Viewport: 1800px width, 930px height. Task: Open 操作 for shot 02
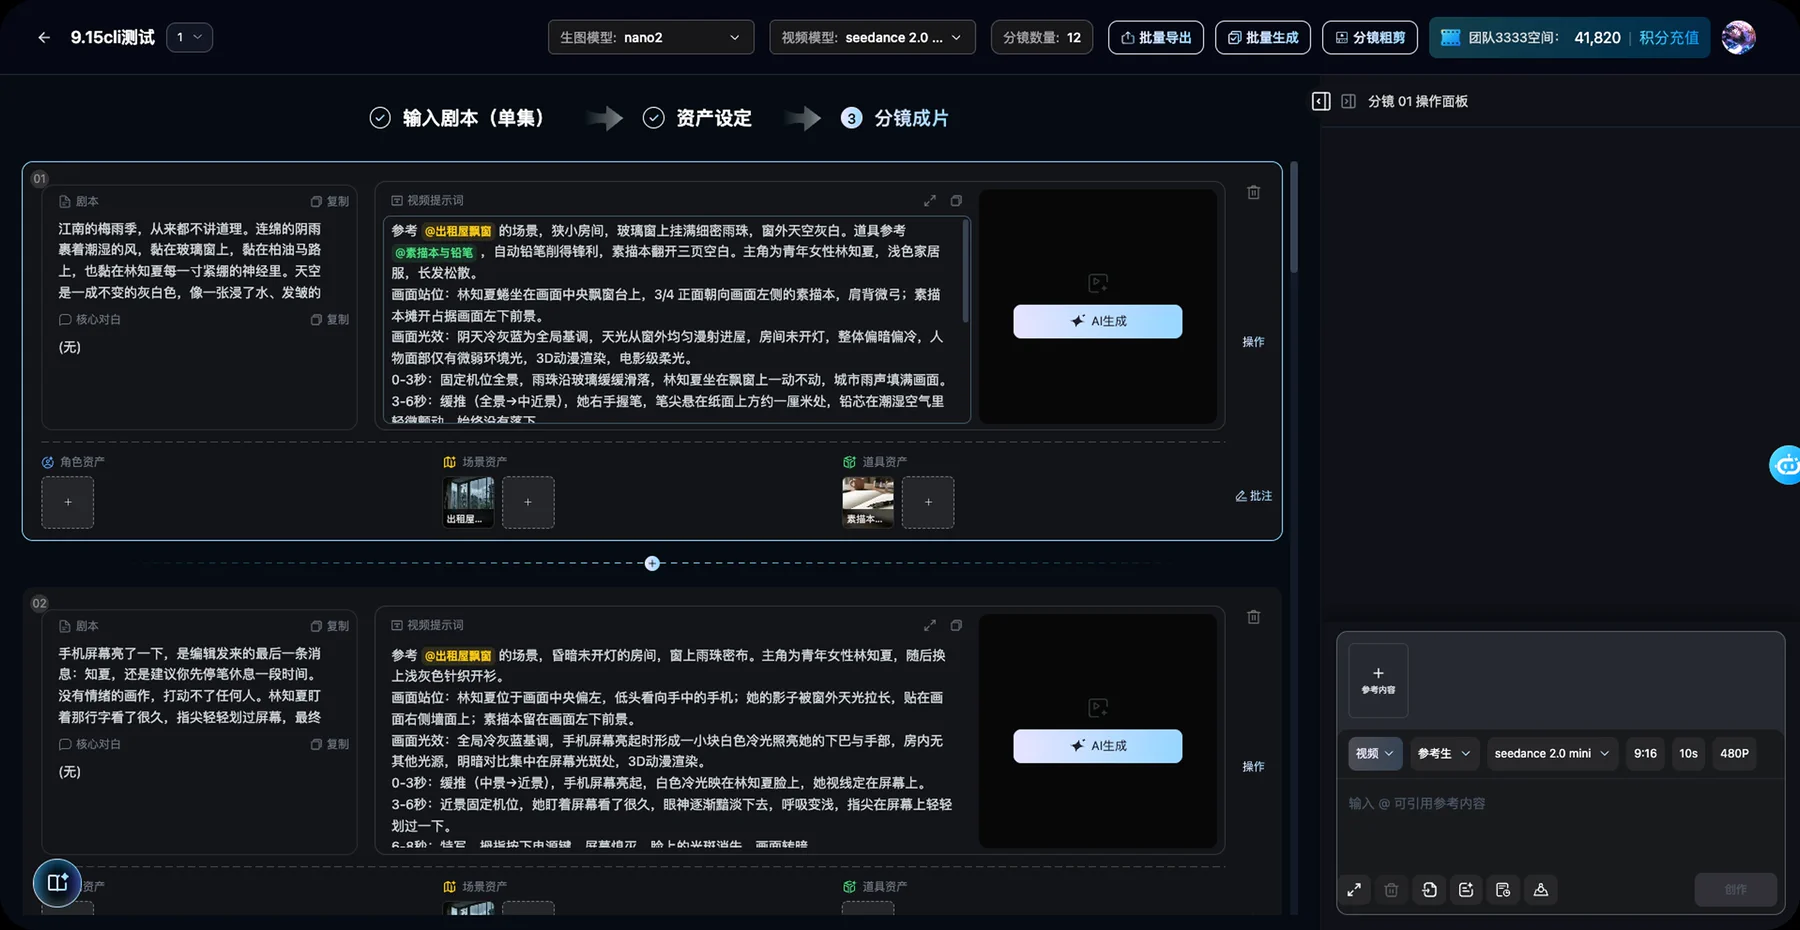[1253, 767]
